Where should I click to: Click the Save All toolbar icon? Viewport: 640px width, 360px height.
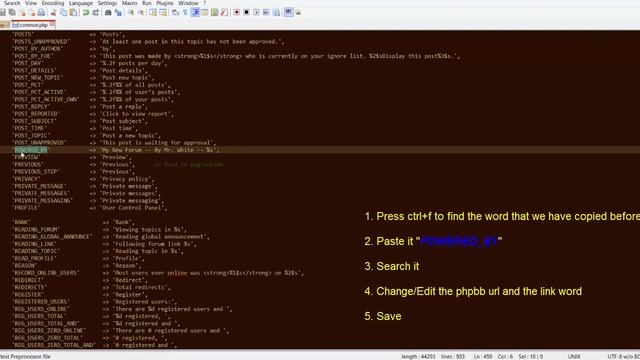(x=12, y=13)
